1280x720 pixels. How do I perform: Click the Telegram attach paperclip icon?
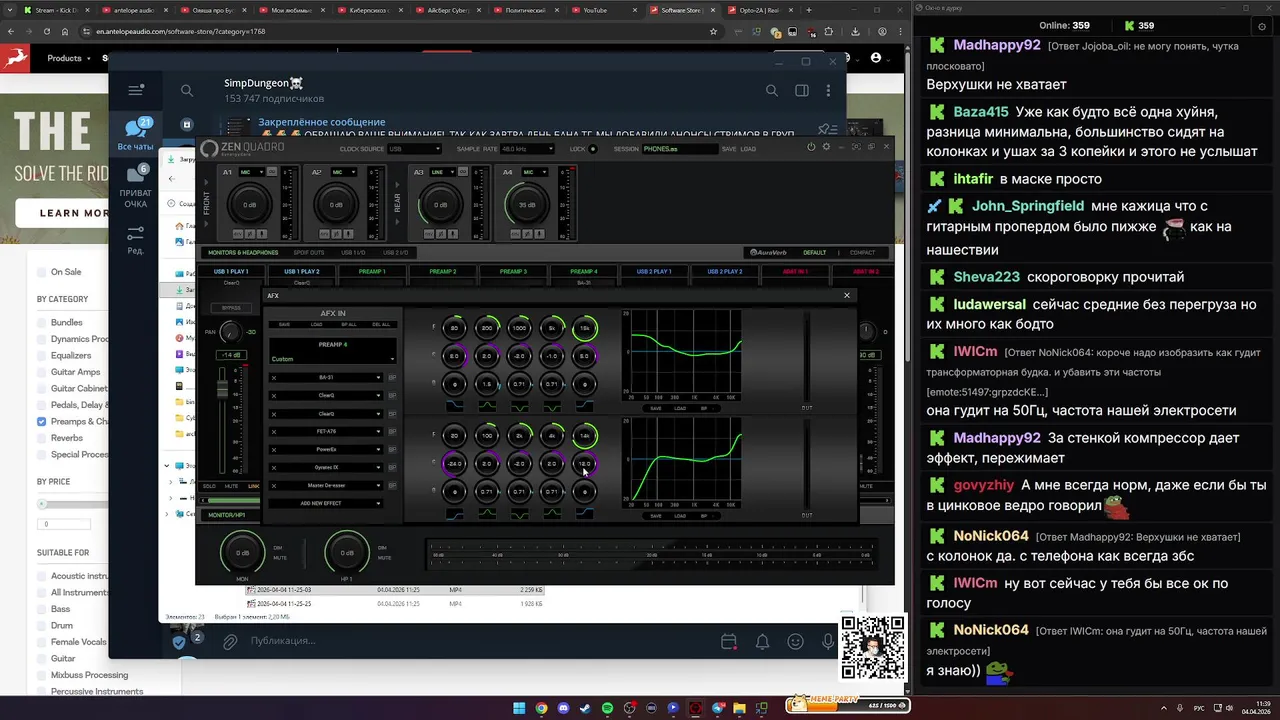(230, 641)
